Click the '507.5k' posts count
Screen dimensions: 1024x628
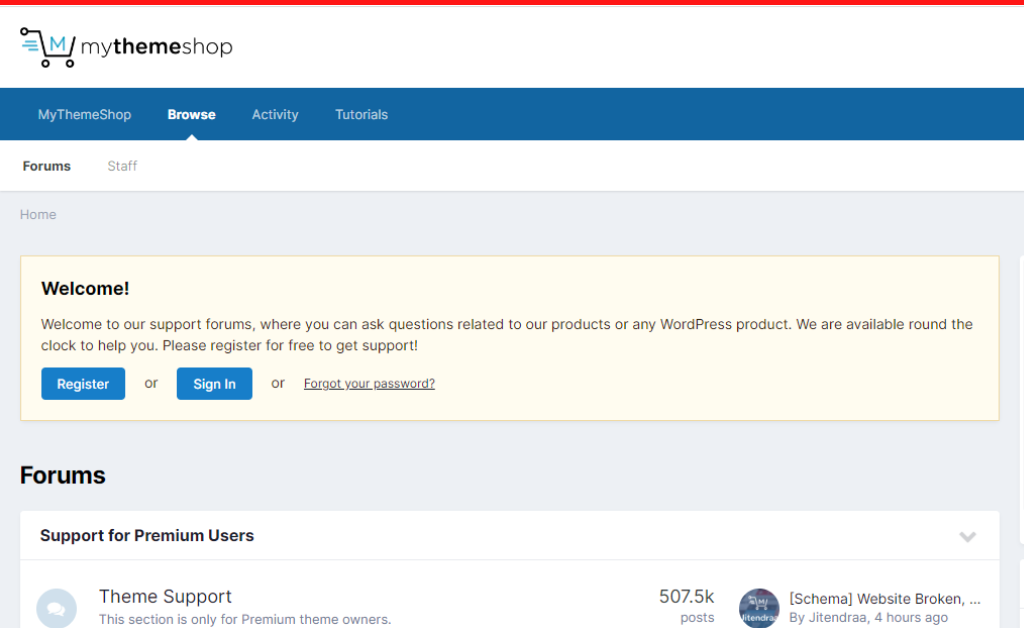[686, 597]
